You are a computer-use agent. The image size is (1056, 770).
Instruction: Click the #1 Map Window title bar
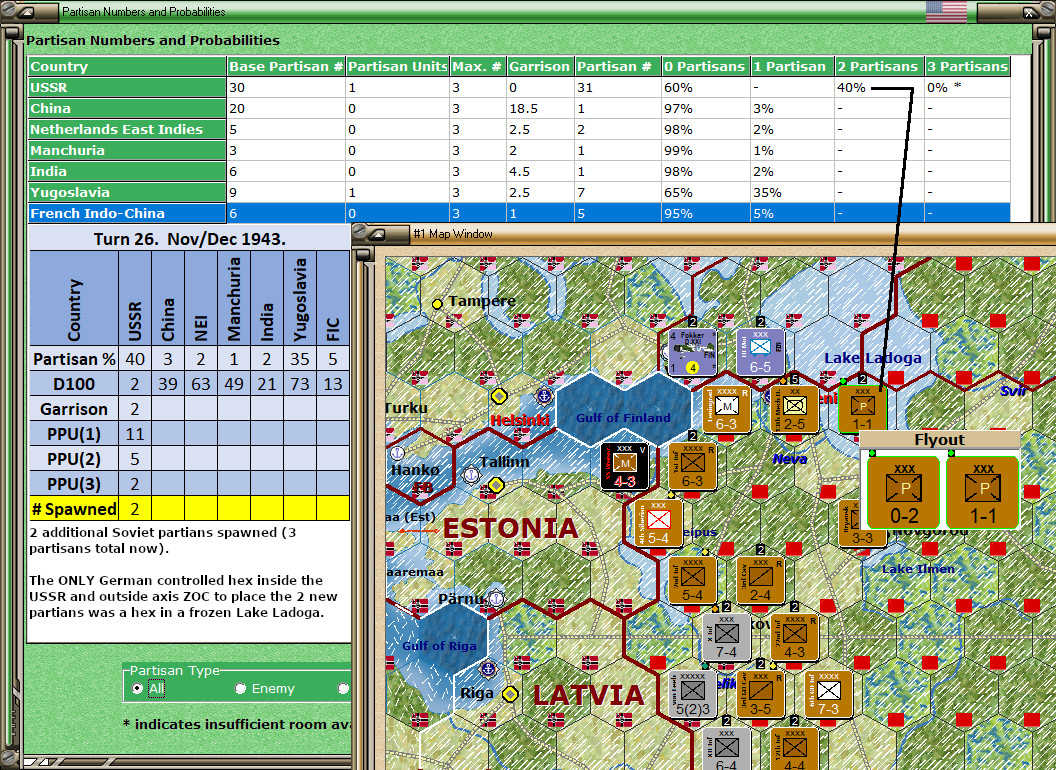[x=702, y=234]
